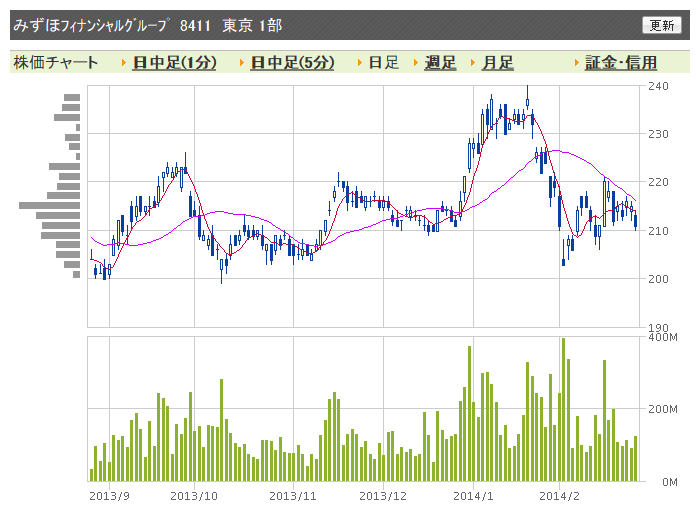
Task: Click the stock code 8411
Action: click(x=195, y=25)
